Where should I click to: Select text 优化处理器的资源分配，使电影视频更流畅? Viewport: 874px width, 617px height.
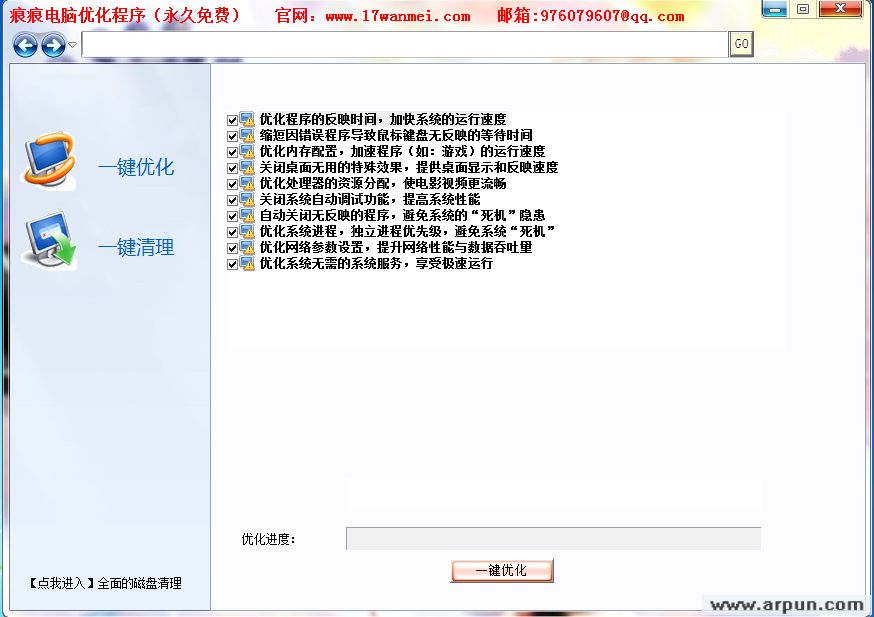pos(383,183)
